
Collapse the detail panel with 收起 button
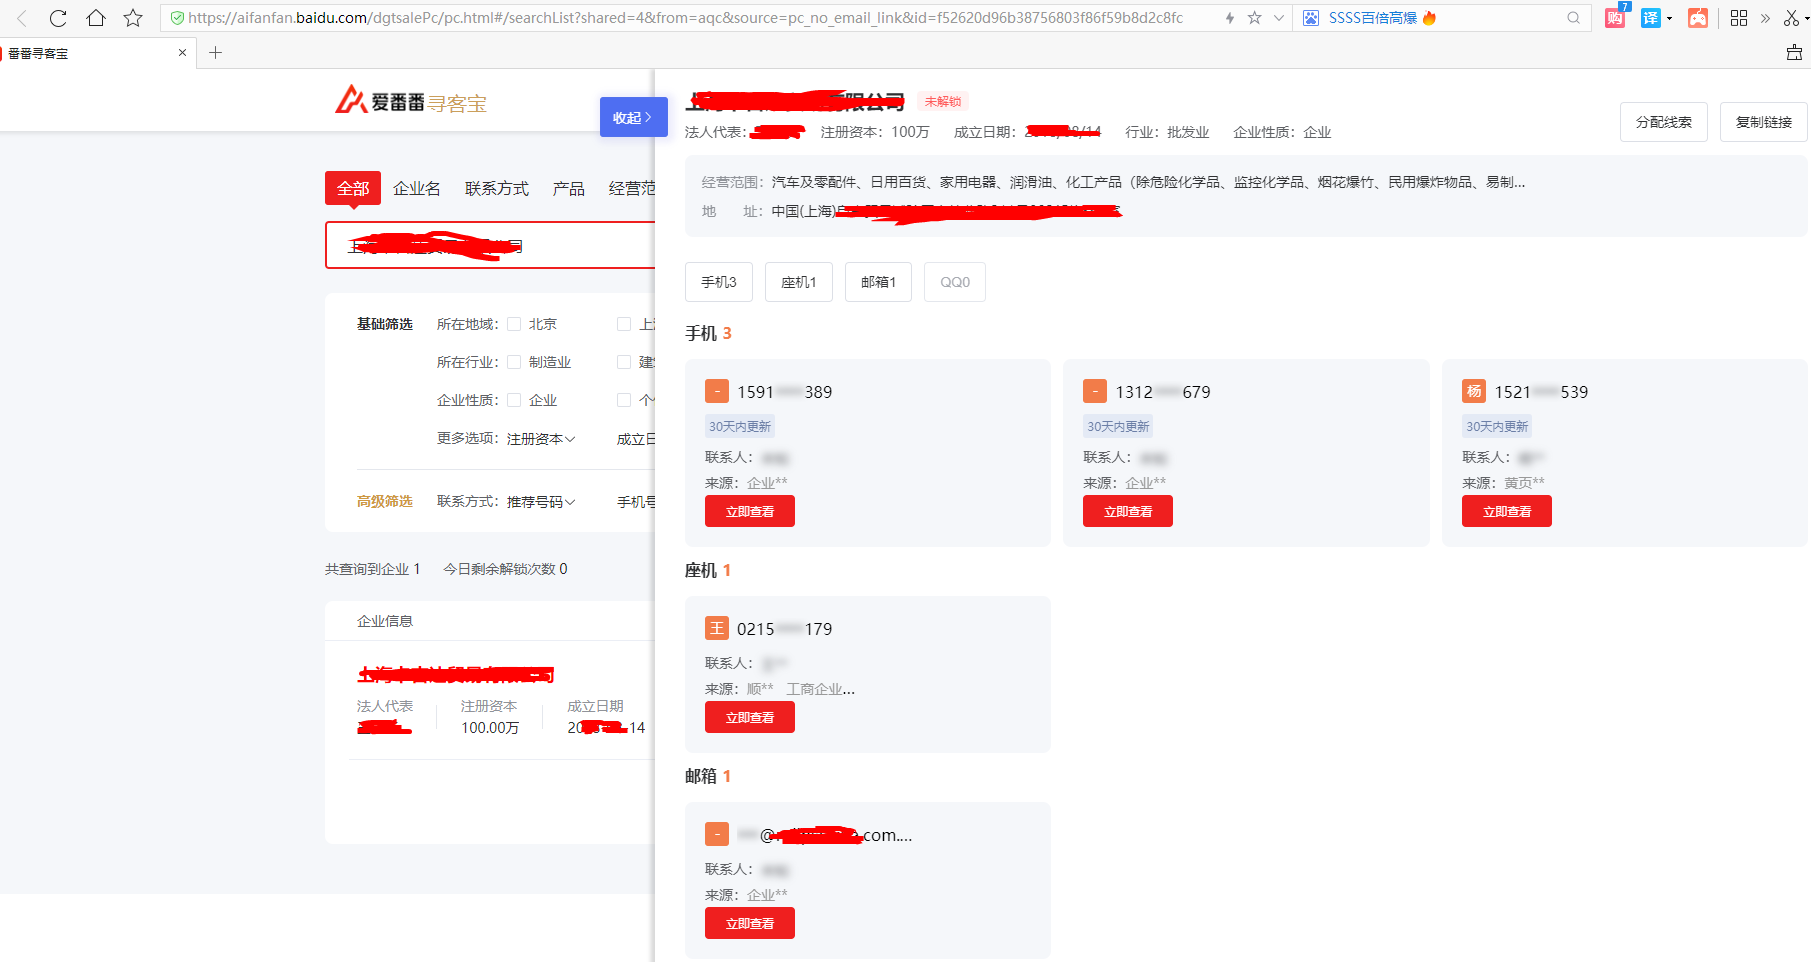pyautogui.click(x=633, y=117)
